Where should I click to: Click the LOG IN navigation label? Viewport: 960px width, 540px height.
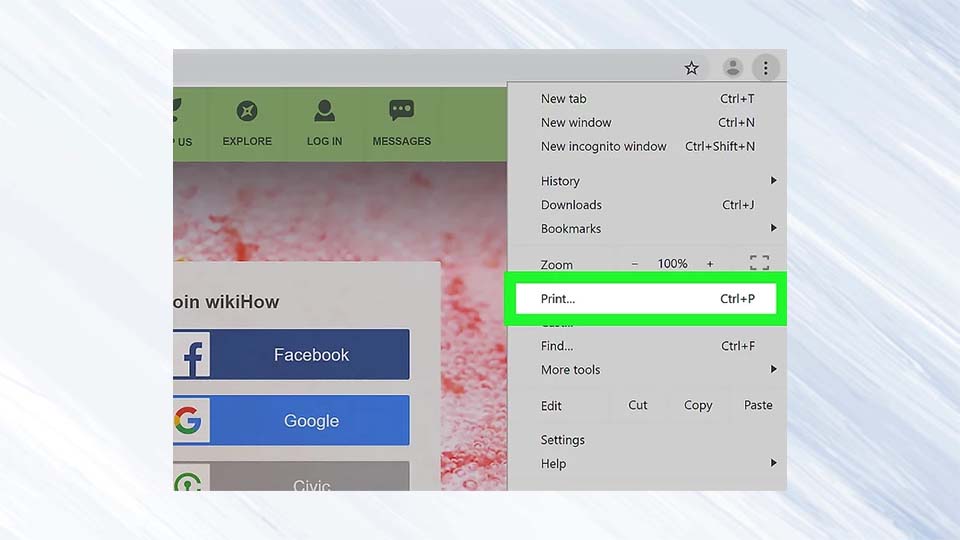pyautogui.click(x=324, y=141)
